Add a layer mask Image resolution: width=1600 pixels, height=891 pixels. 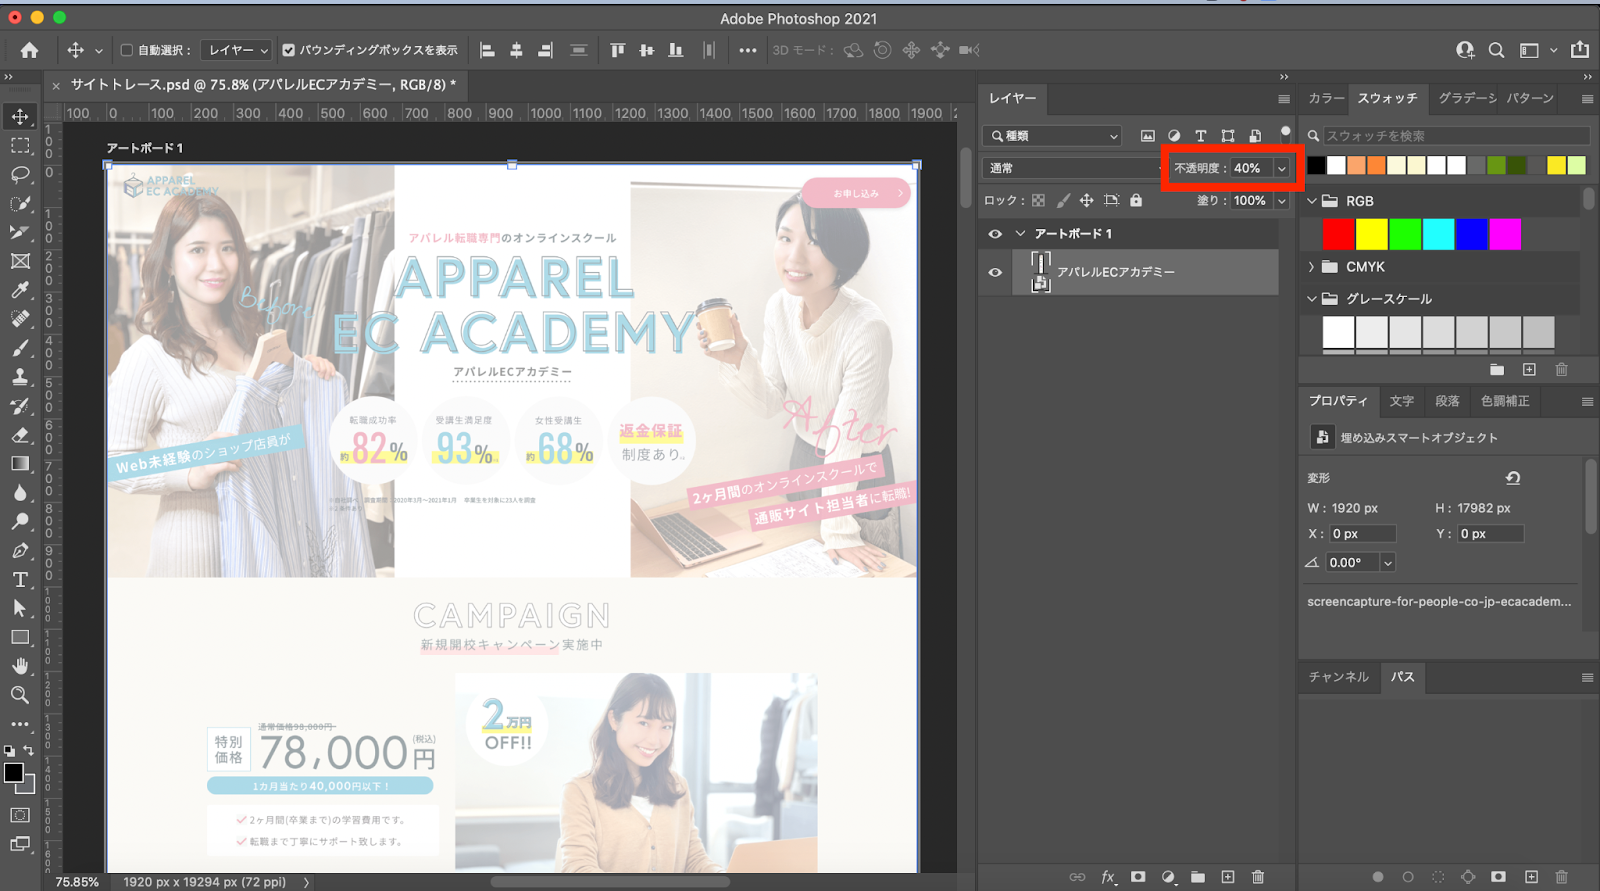[x=1138, y=877]
